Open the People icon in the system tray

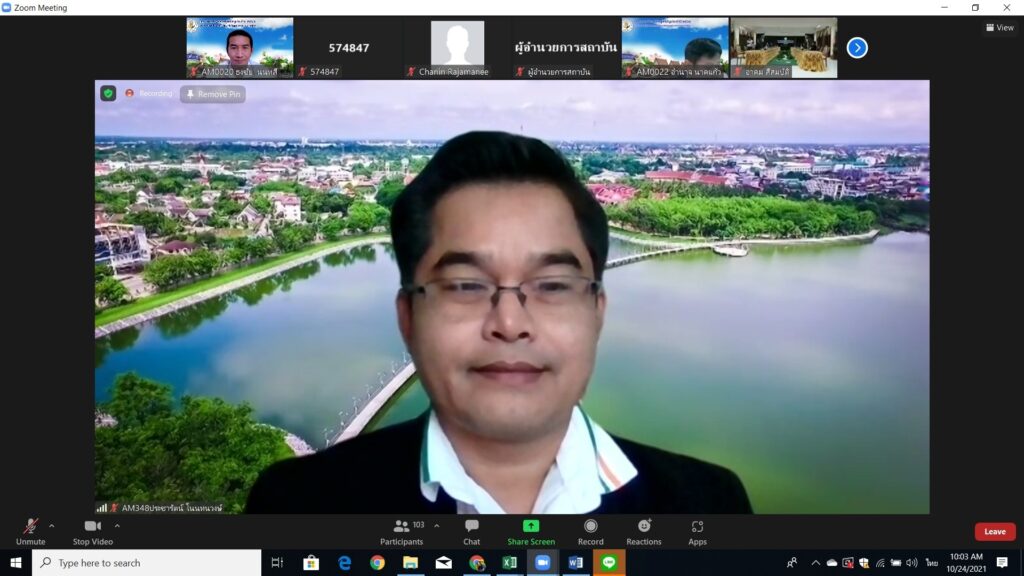click(x=792, y=563)
